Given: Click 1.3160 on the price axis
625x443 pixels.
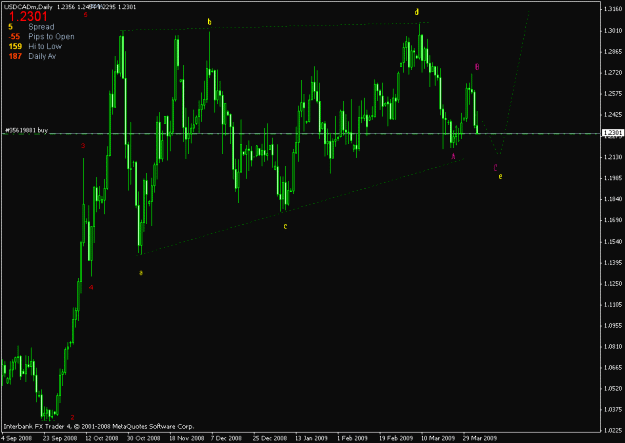Looking at the screenshot, I should point(613,10).
